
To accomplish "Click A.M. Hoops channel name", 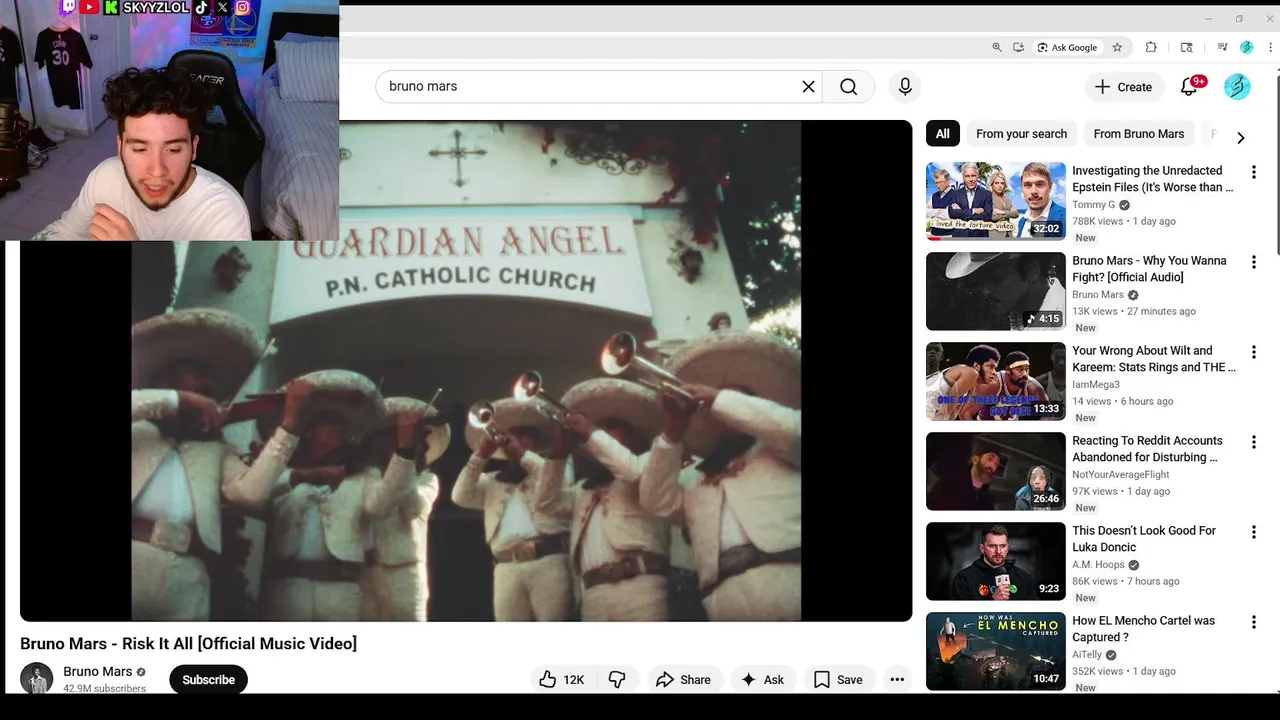I will pyautogui.click(x=1098, y=565).
